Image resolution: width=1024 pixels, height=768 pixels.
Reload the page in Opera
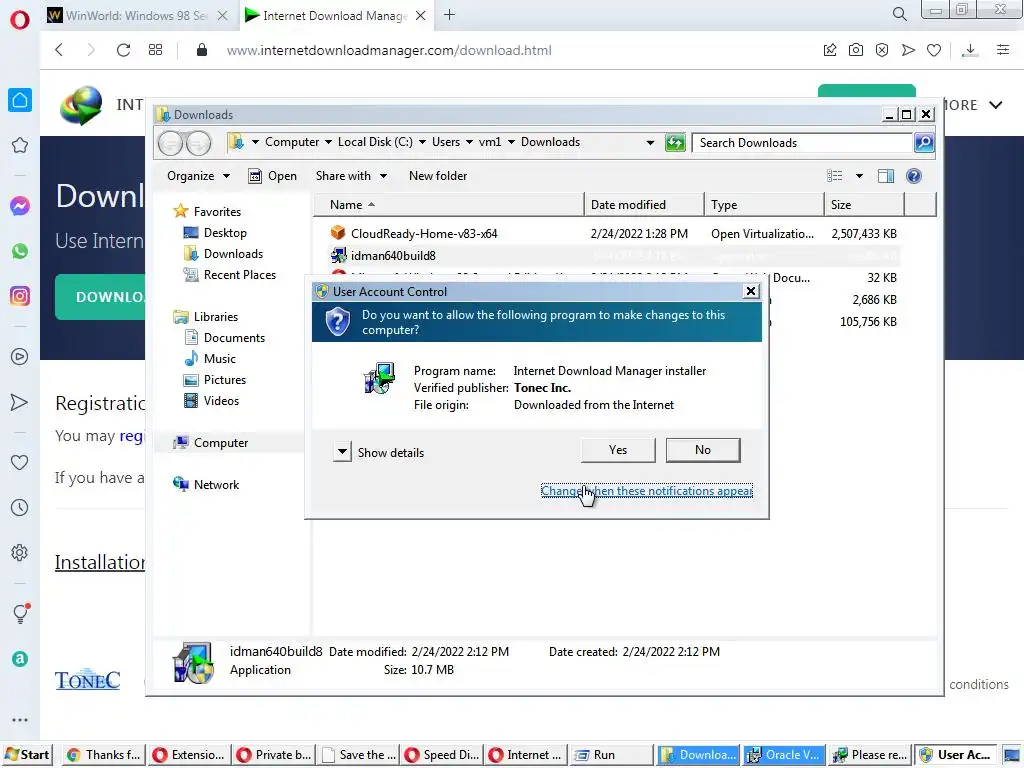point(123,50)
